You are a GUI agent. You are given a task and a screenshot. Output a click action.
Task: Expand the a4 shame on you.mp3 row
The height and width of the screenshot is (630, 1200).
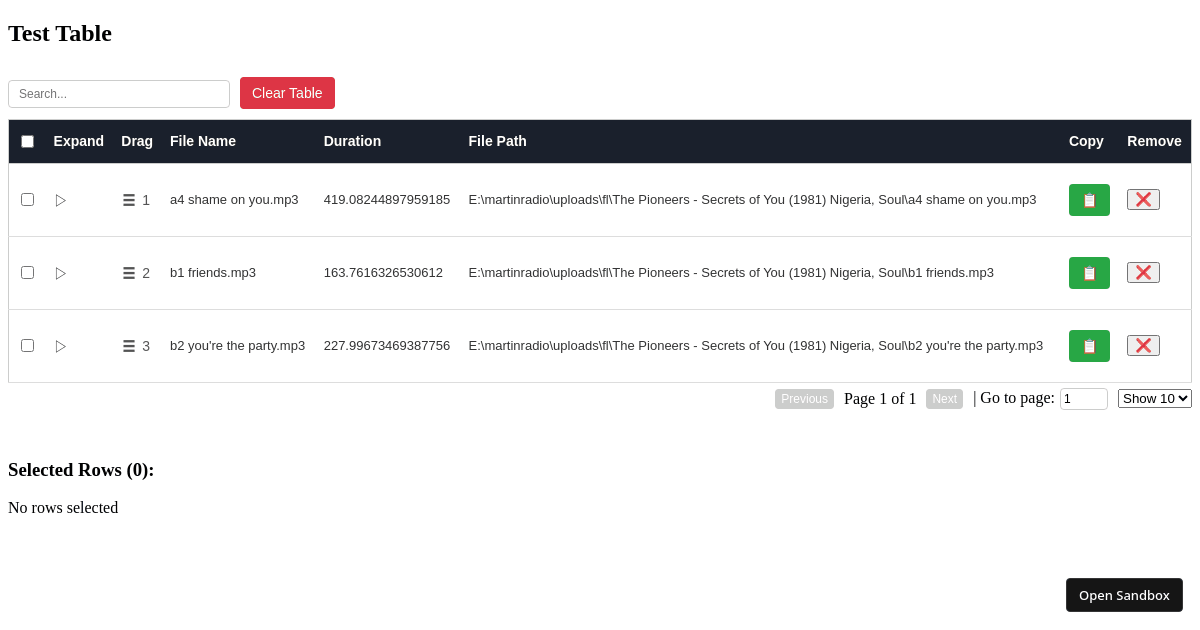pyautogui.click(x=61, y=200)
